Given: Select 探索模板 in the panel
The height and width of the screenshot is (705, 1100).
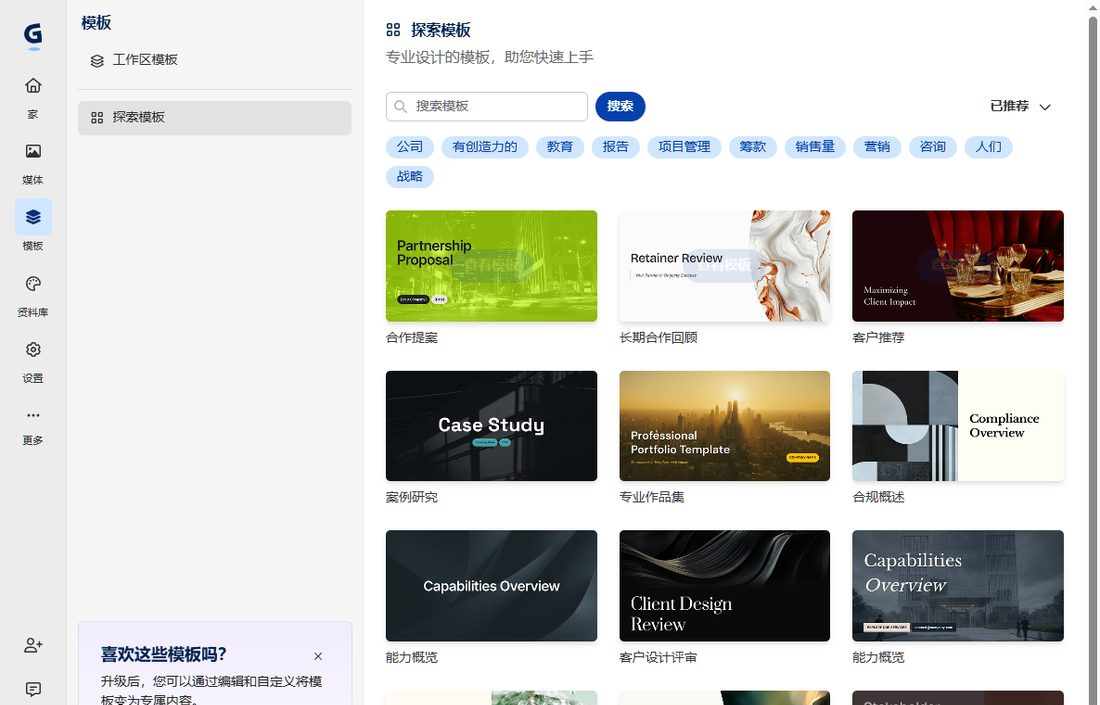Looking at the screenshot, I should [x=215, y=118].
